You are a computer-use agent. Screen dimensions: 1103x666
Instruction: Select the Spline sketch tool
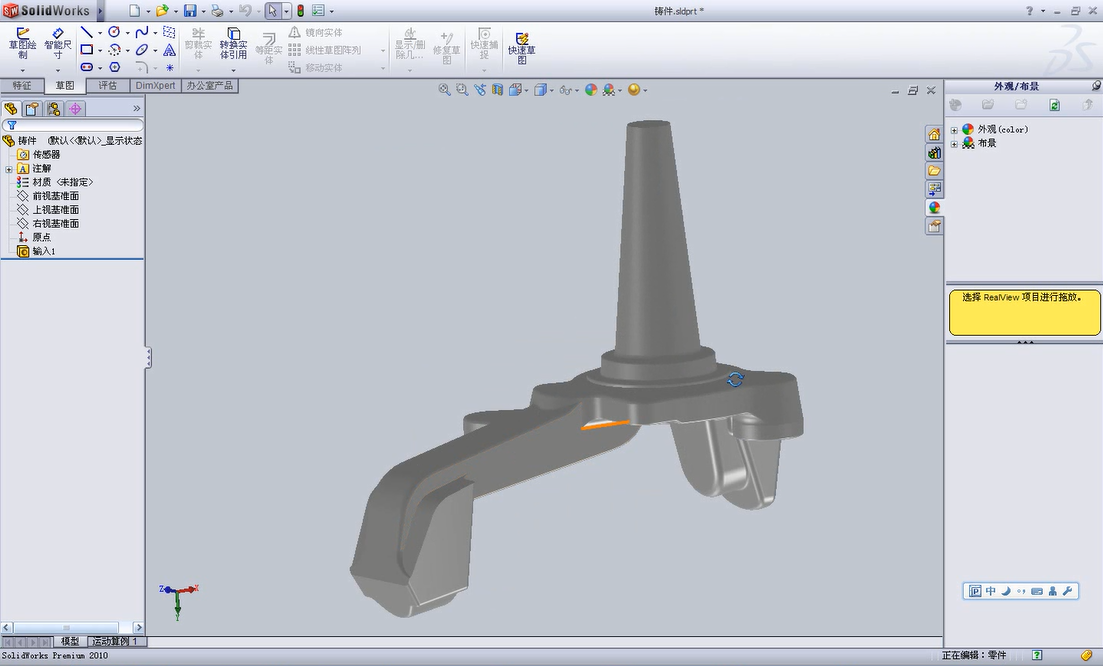click(x=141, y=32)
